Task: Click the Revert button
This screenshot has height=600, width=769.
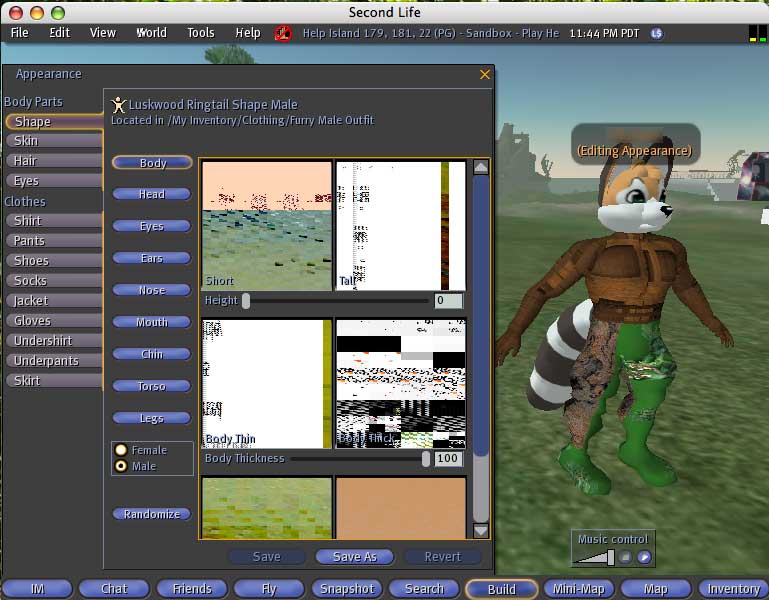Action: (443, 556)
